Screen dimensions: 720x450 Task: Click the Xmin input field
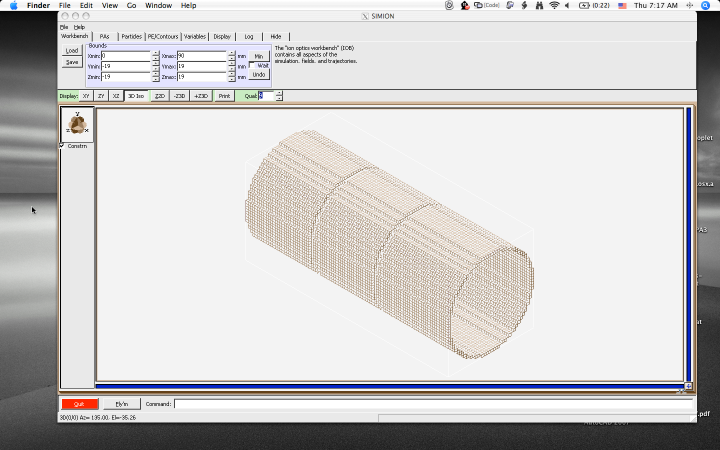[x=126, y=56]
